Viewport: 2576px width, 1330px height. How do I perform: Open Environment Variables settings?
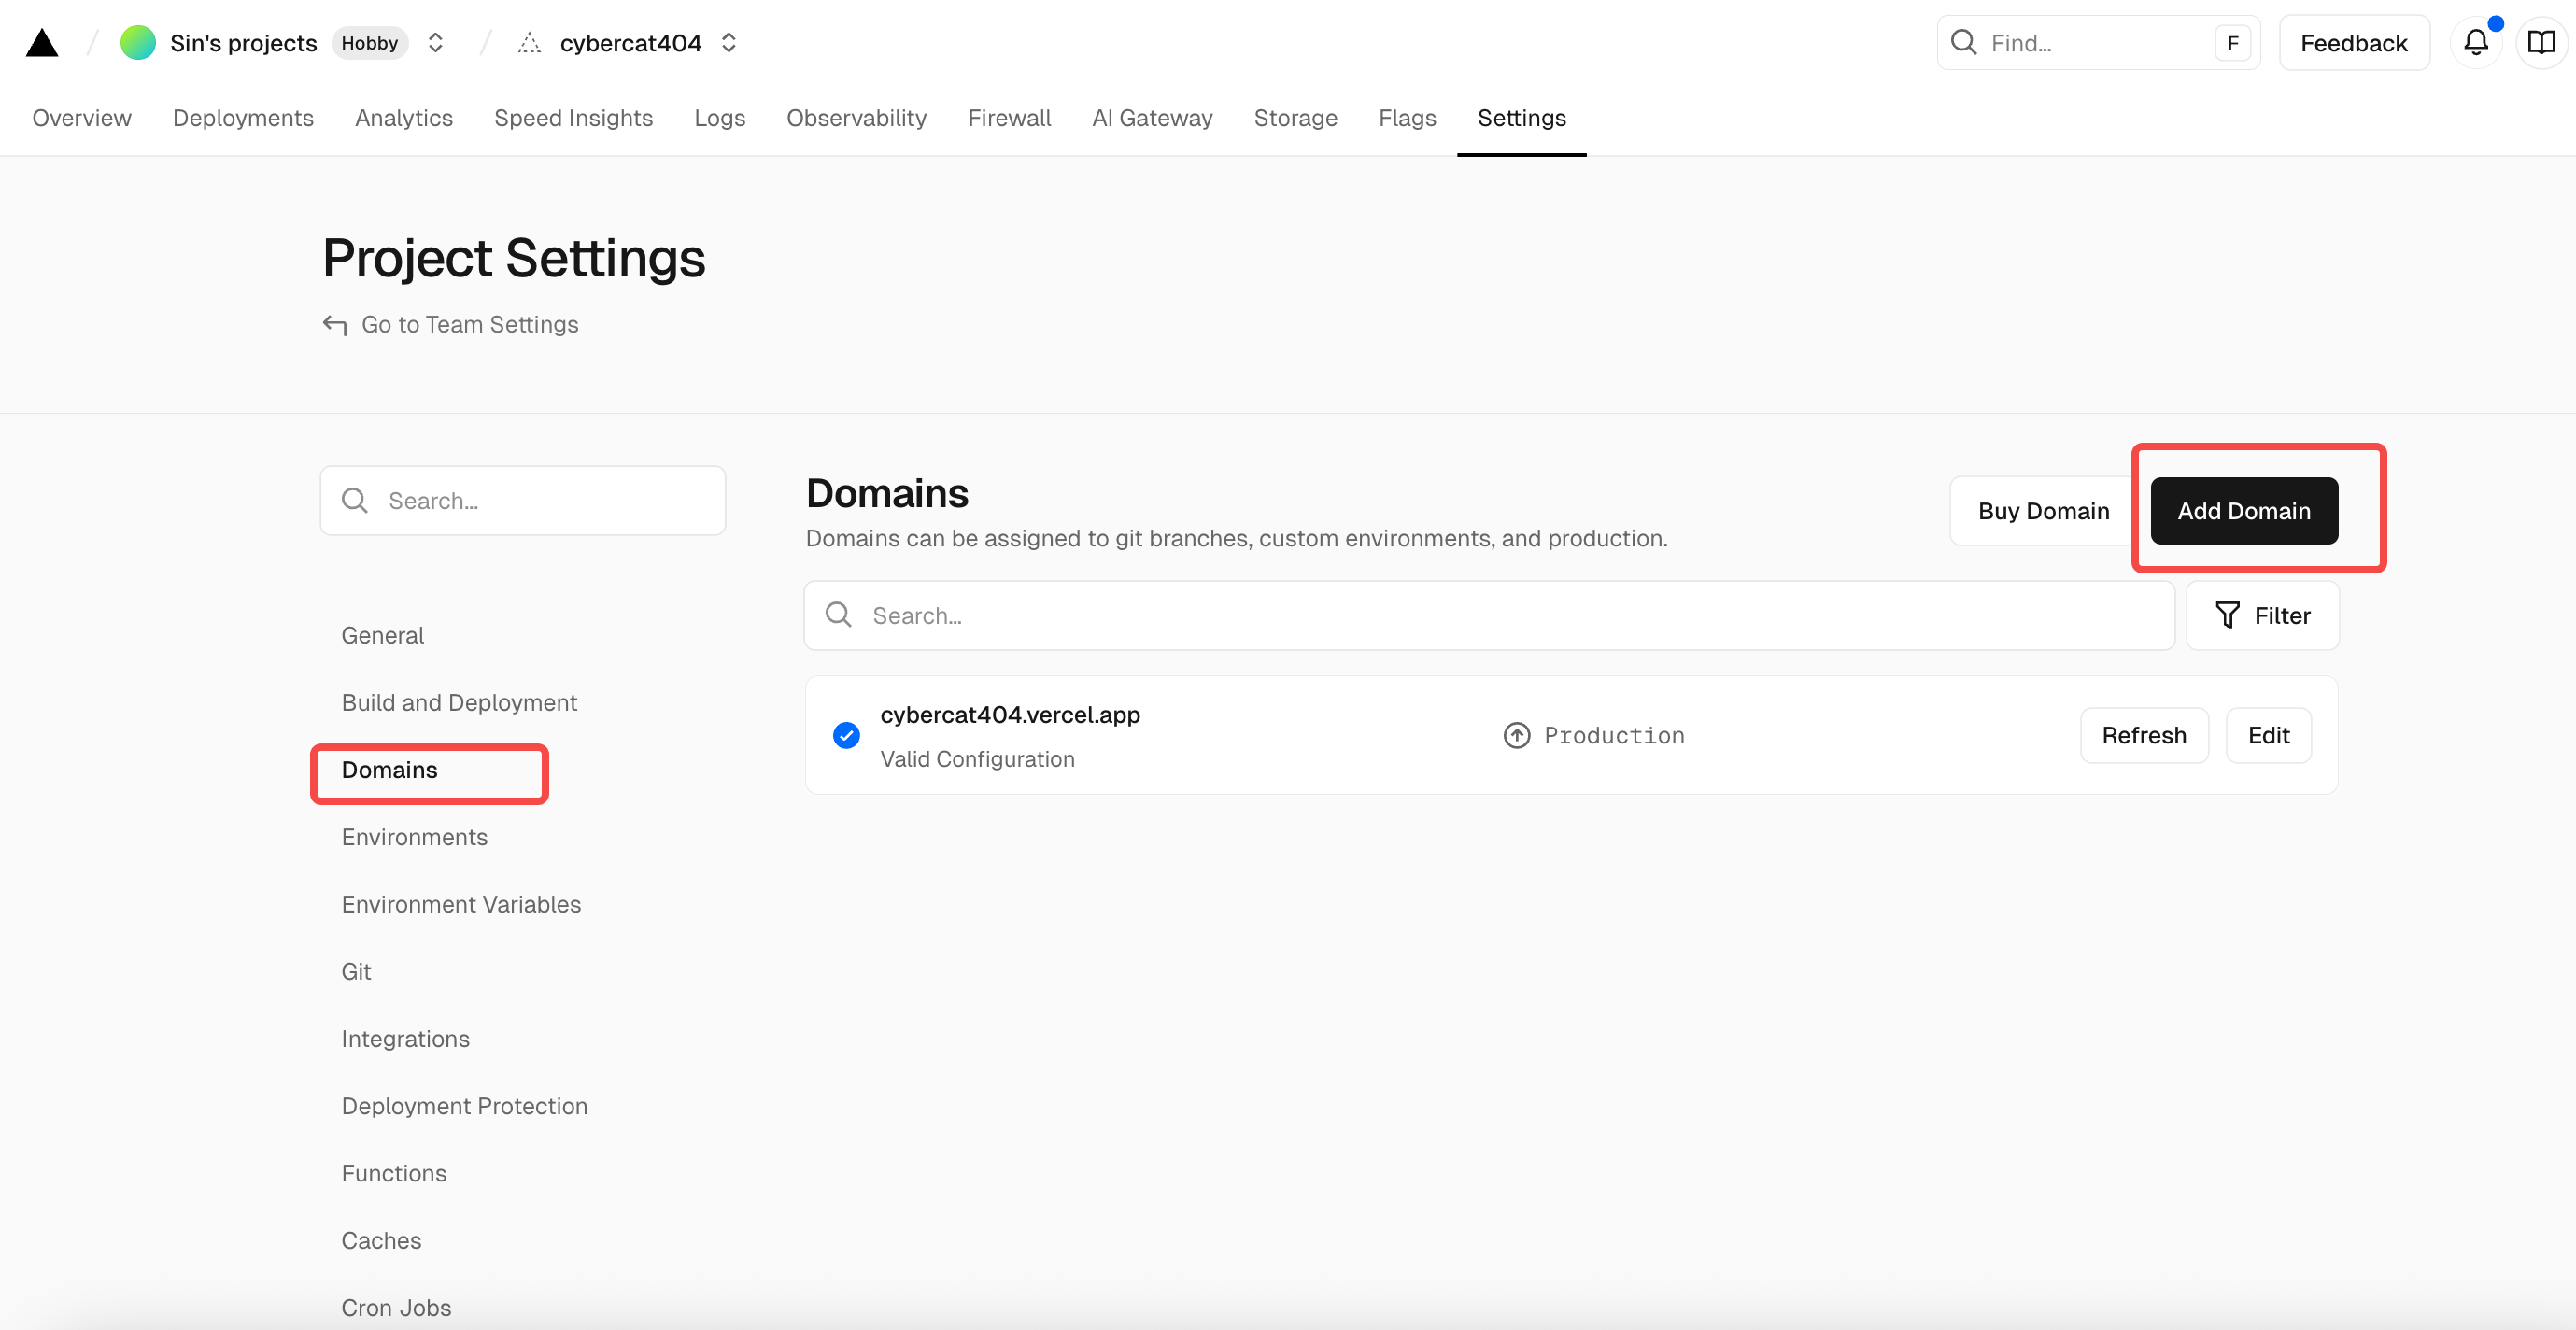(x=461, y=905)
